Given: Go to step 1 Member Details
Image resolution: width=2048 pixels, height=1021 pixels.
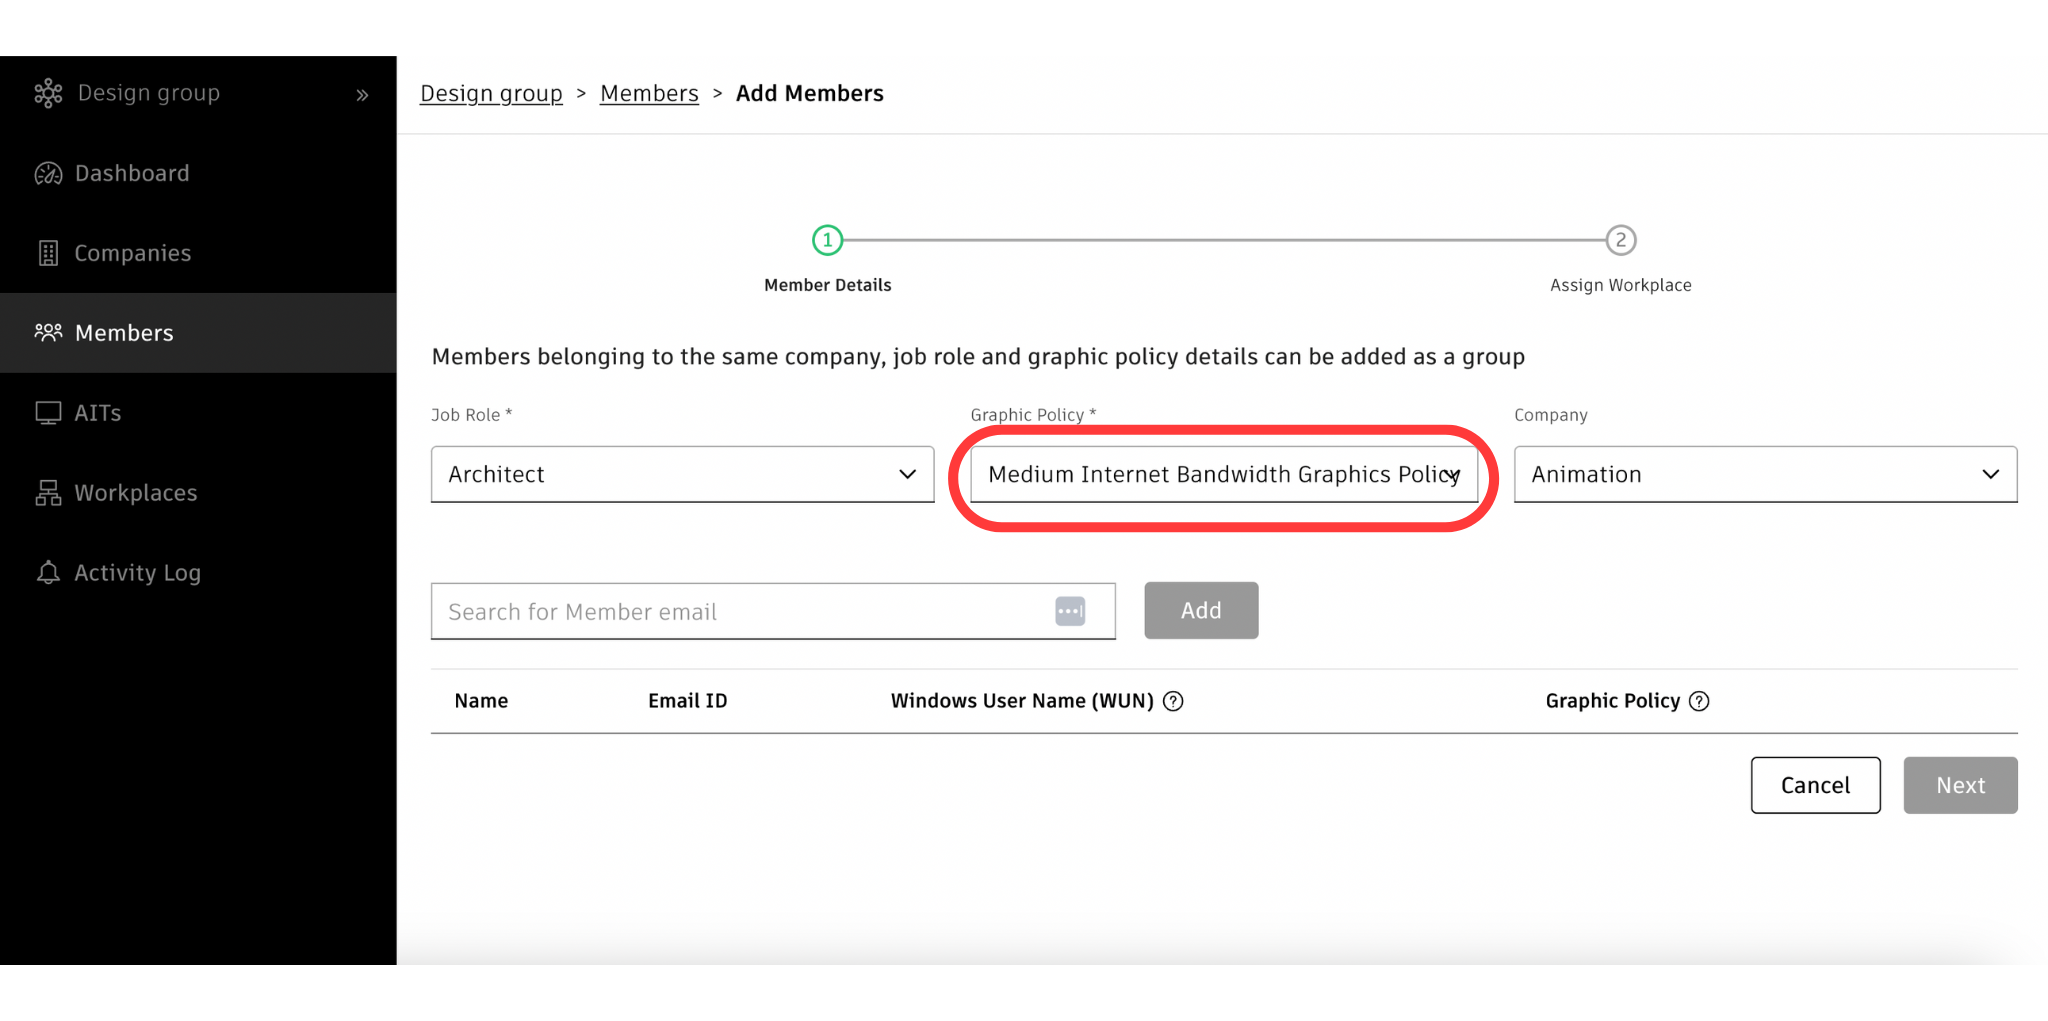Looking at the screenshot, I should pos(827,240).
